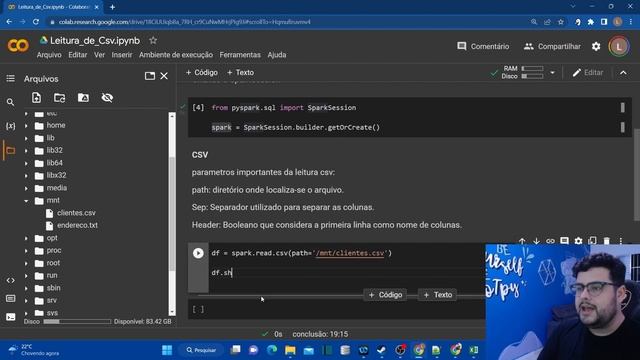
Task: Click the Colab logo
Action: click(18, 45)
